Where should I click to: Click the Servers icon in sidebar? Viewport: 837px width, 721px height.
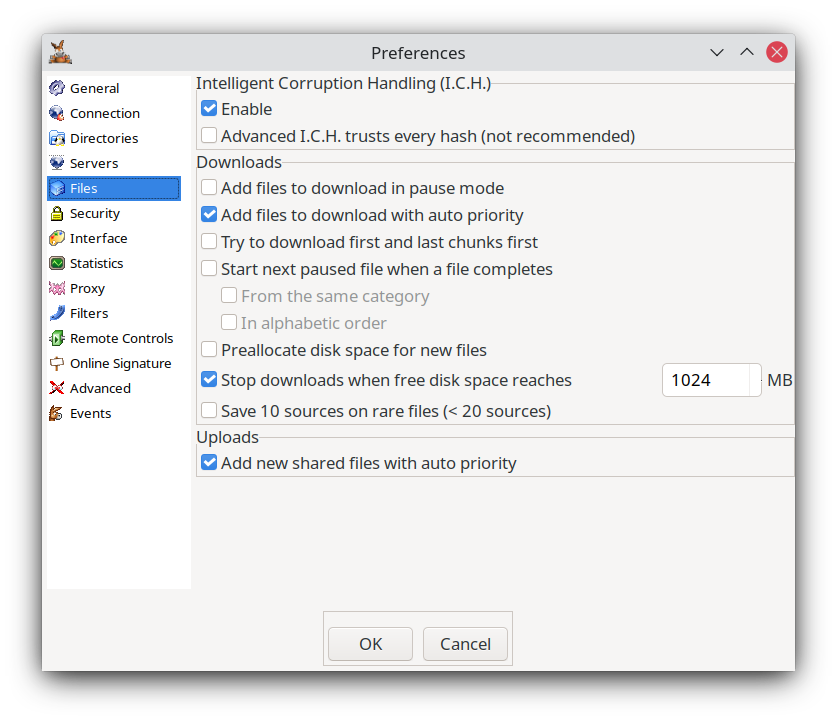[x=57, y=163]
